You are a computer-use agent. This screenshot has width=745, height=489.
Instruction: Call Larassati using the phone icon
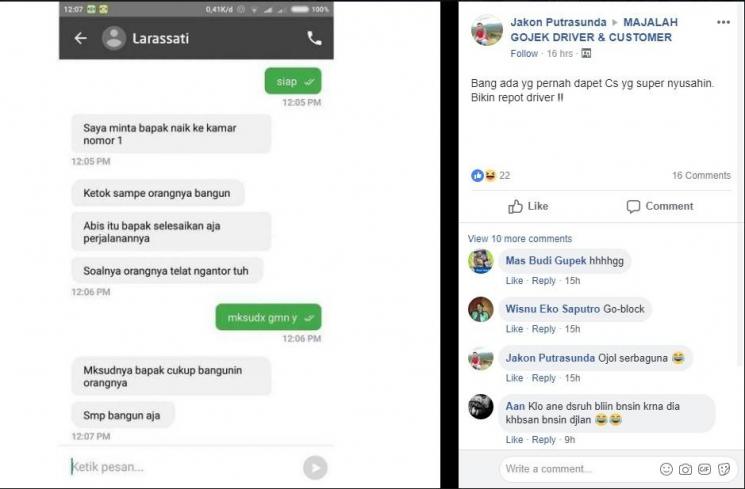[x=314, y=38]
